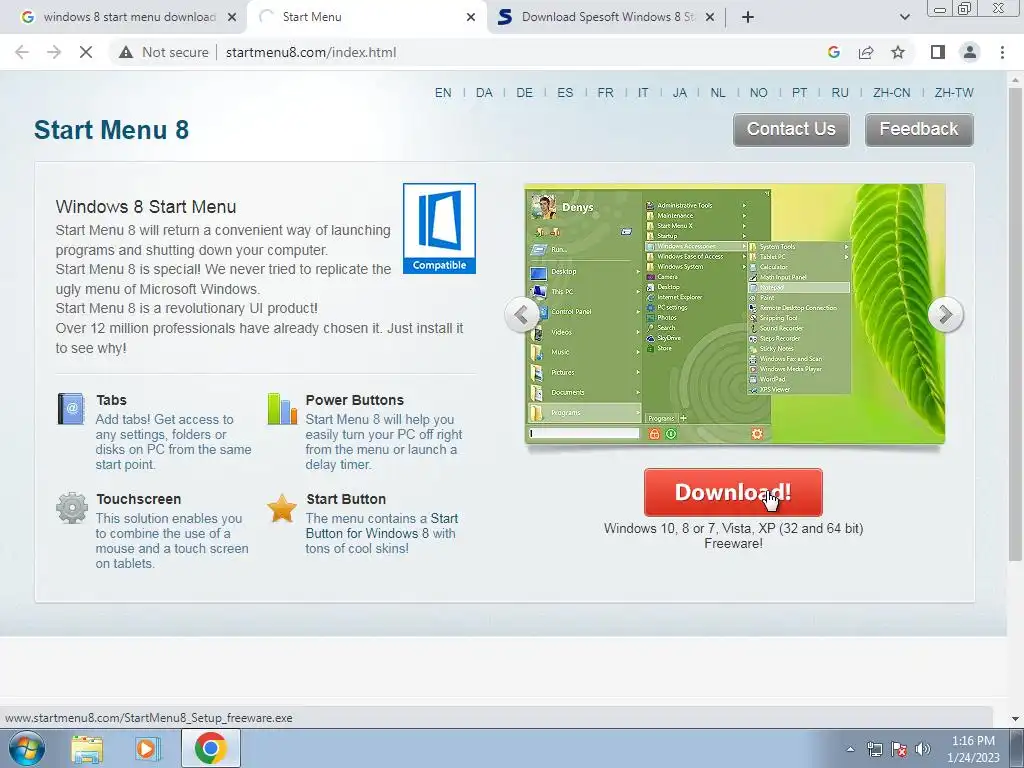Open the Chrome profile menu
Screen dimensions: 1024x768
tap(970, 52)
